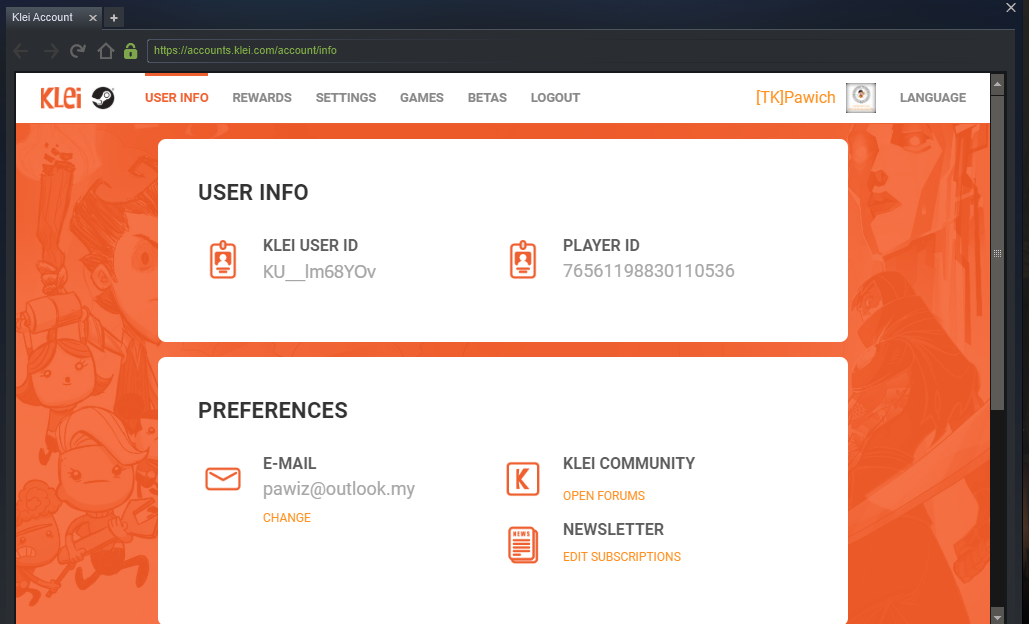Click the newsletter newspaper icon
The width and height of the screenshot is (1029, 624).
(x=523, y=545)
